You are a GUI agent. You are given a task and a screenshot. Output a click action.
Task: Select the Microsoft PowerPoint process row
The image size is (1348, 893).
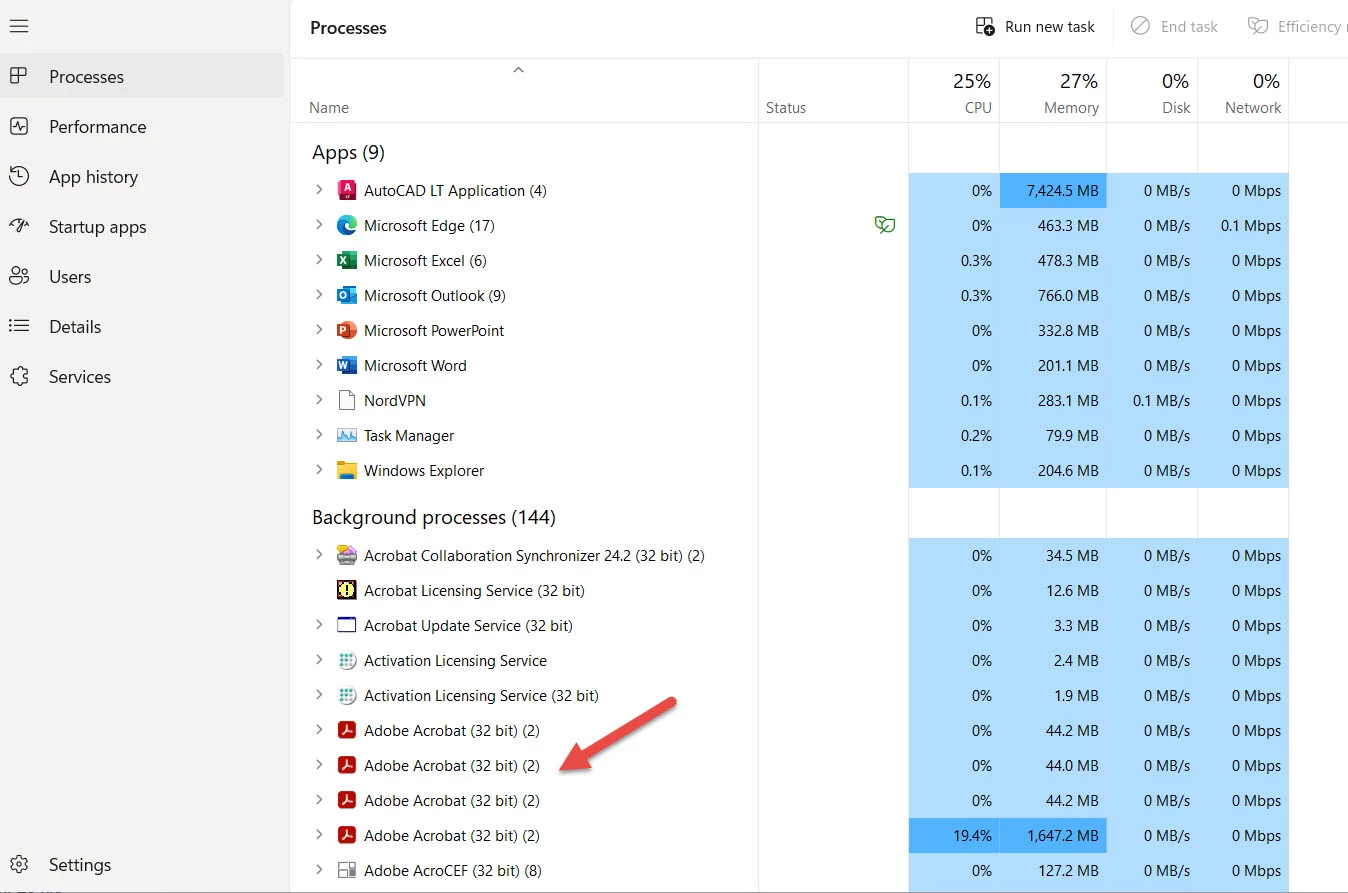pos(789,330)
